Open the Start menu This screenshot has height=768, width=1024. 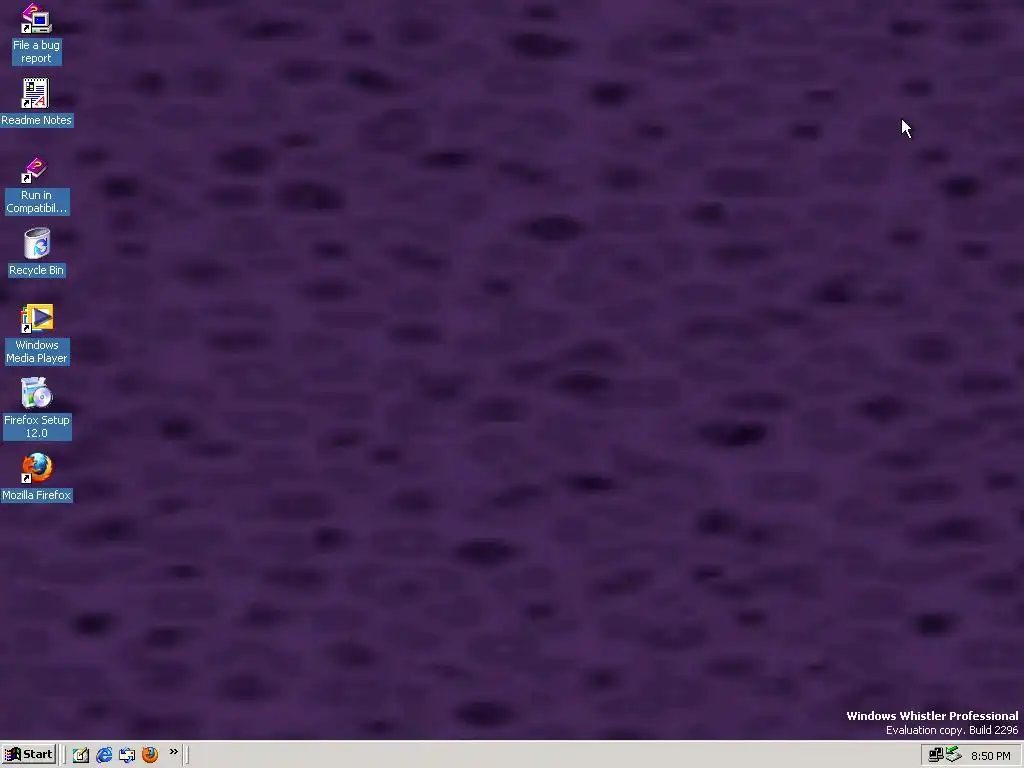(29, 755)
